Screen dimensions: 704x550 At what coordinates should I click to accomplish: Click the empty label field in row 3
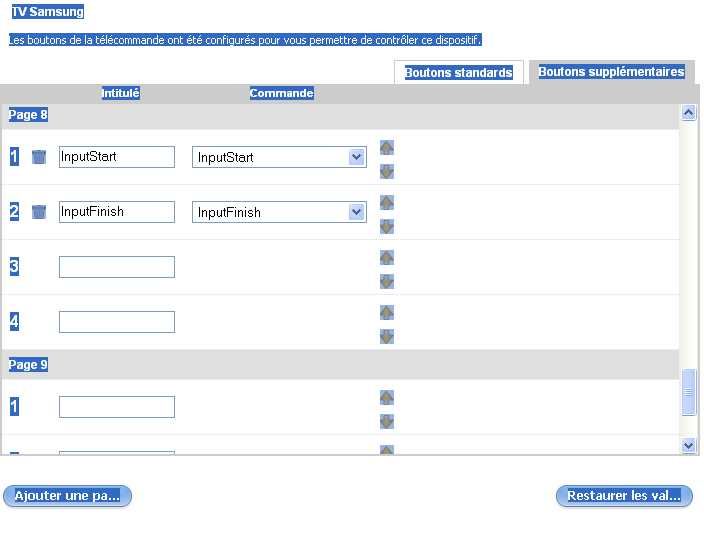[117, 267]
